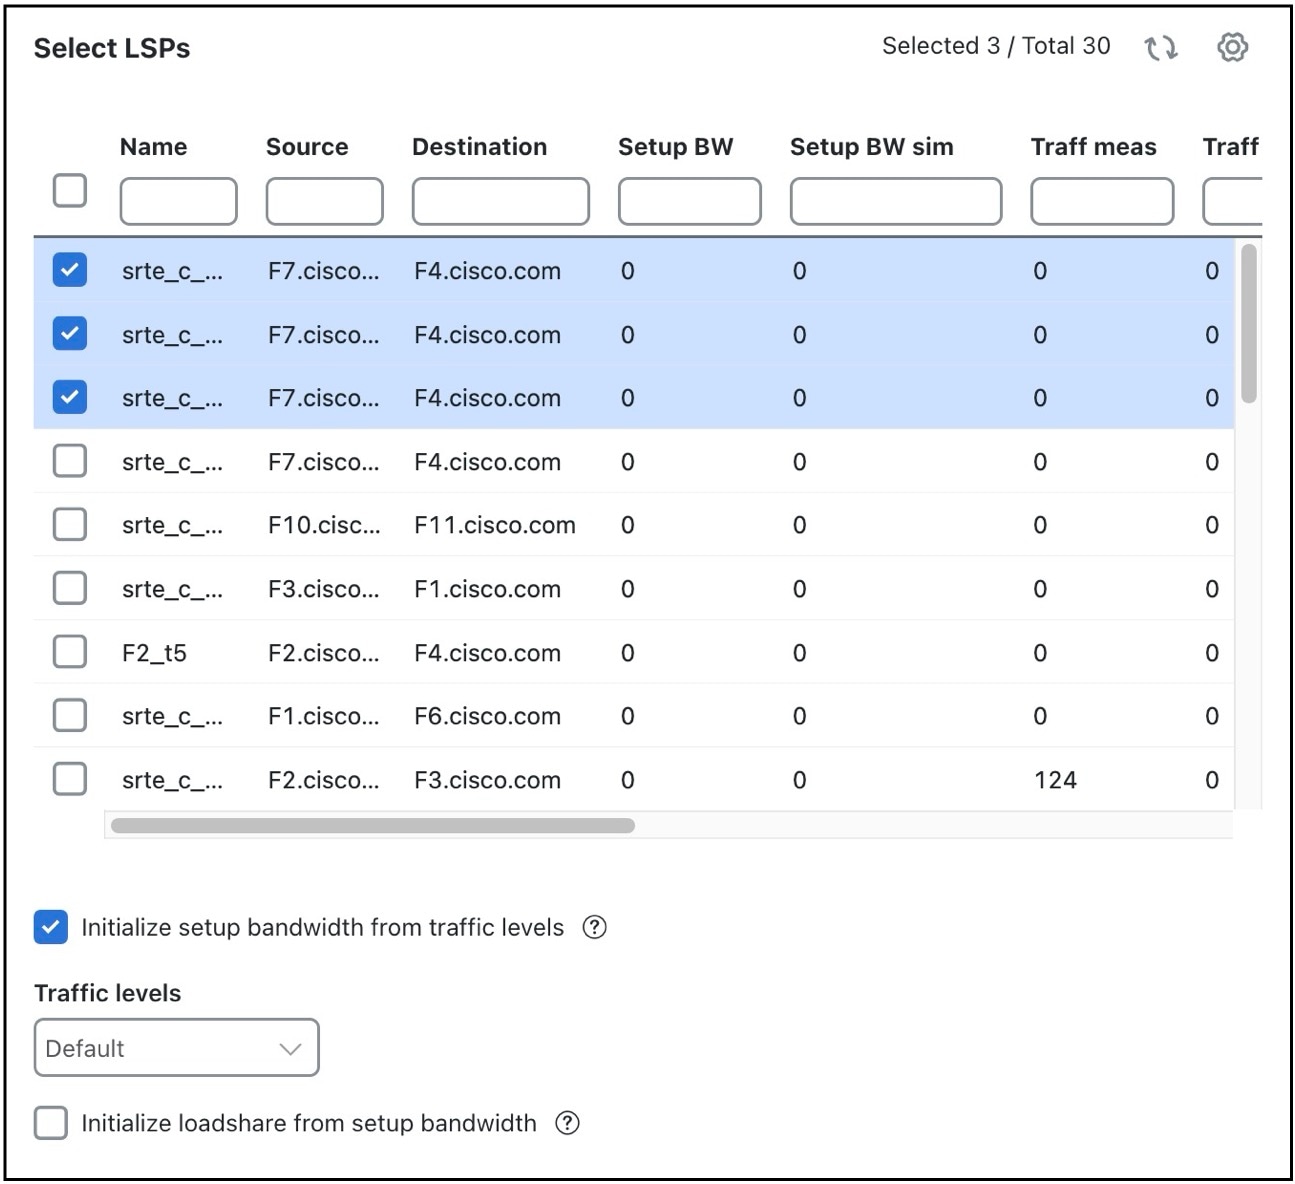This screenshot has width=1295, height=1184.
Task: Click the F10.cisc... source cell
Action: (324, 525)
